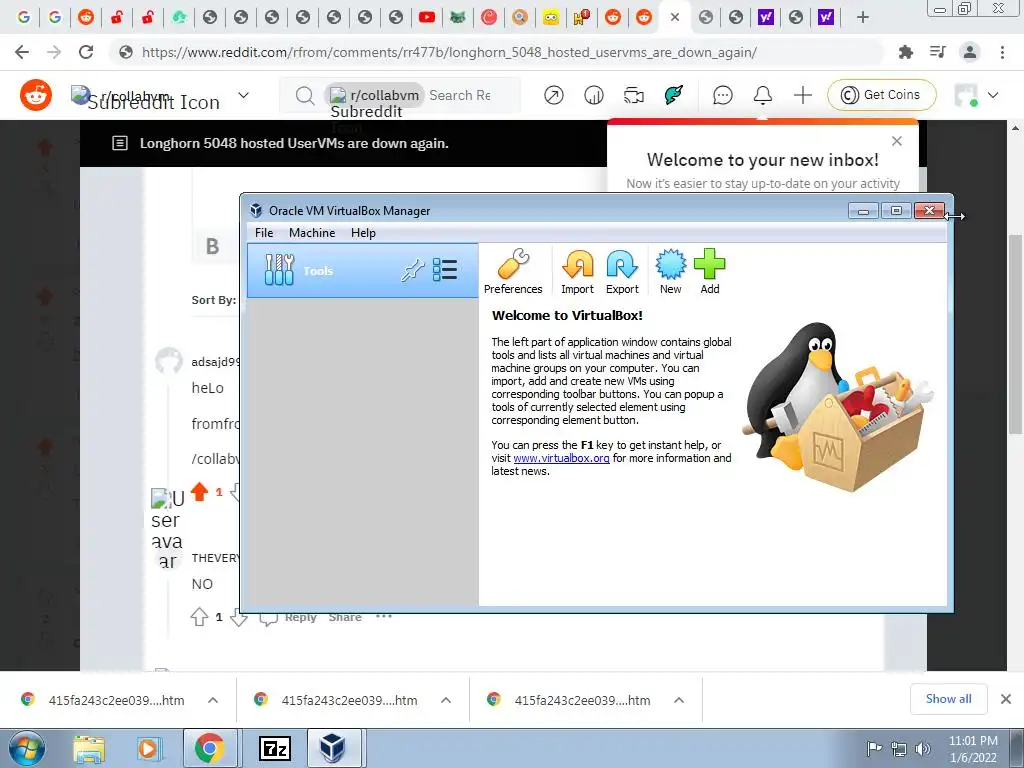Upvote the adsajd comment
This screenshot has height=768, width=1024.
click(200, 491)
